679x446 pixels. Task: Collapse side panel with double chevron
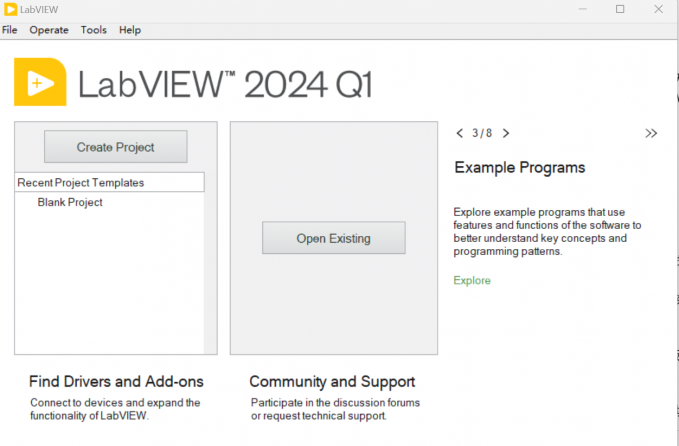pos(651,133)
